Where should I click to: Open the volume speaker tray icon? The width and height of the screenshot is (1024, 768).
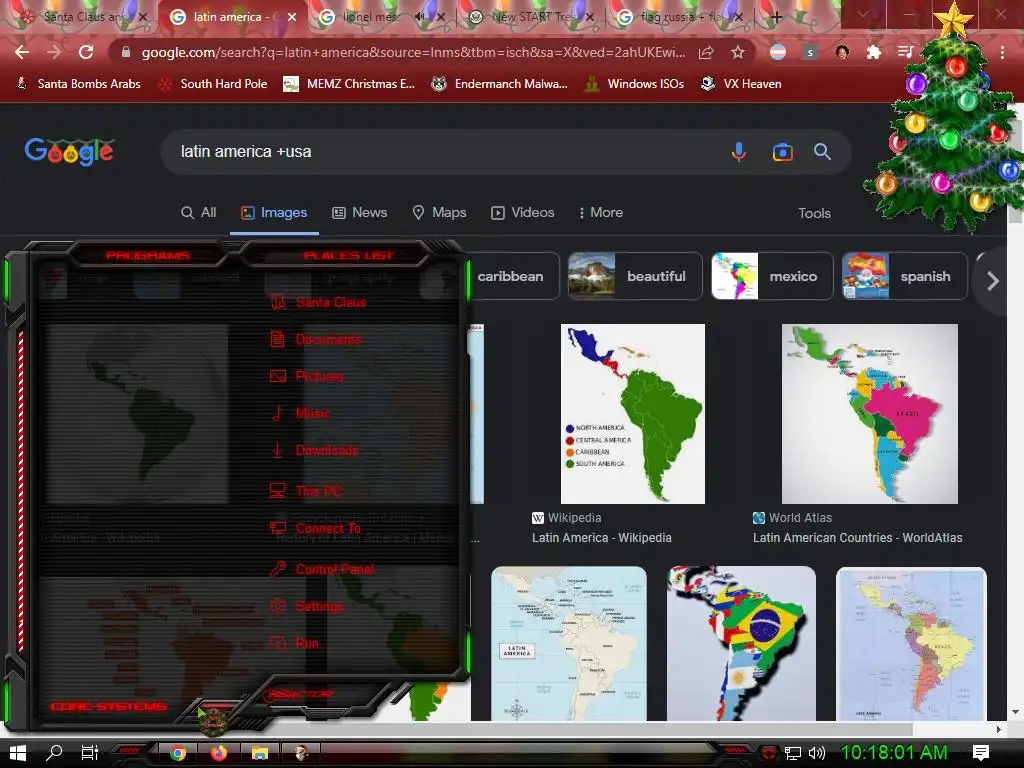click(x=817, y=753)
